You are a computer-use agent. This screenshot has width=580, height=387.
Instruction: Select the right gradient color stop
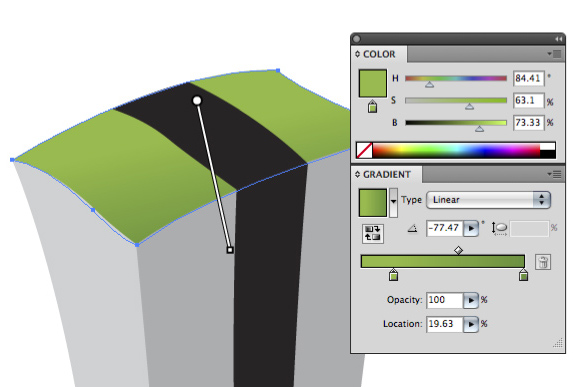pos(523,275)
